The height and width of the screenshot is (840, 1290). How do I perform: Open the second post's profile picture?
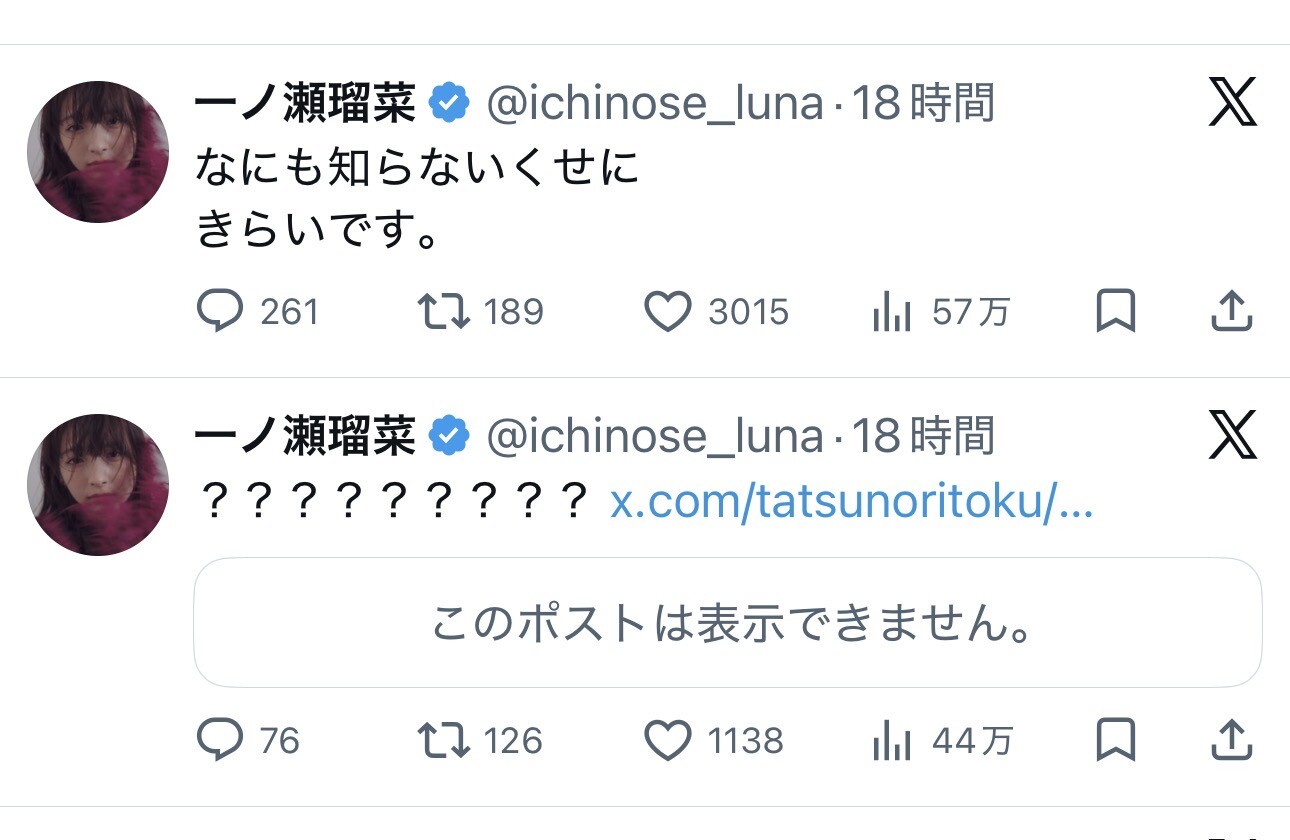coord(98,485)
